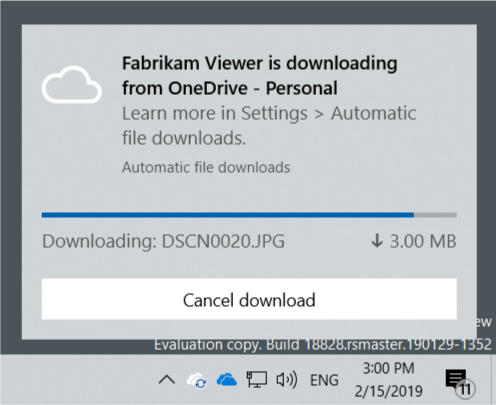Expand hidden system tray icons chevron
Screen dimensions: 496x405
tap(167, 380)
